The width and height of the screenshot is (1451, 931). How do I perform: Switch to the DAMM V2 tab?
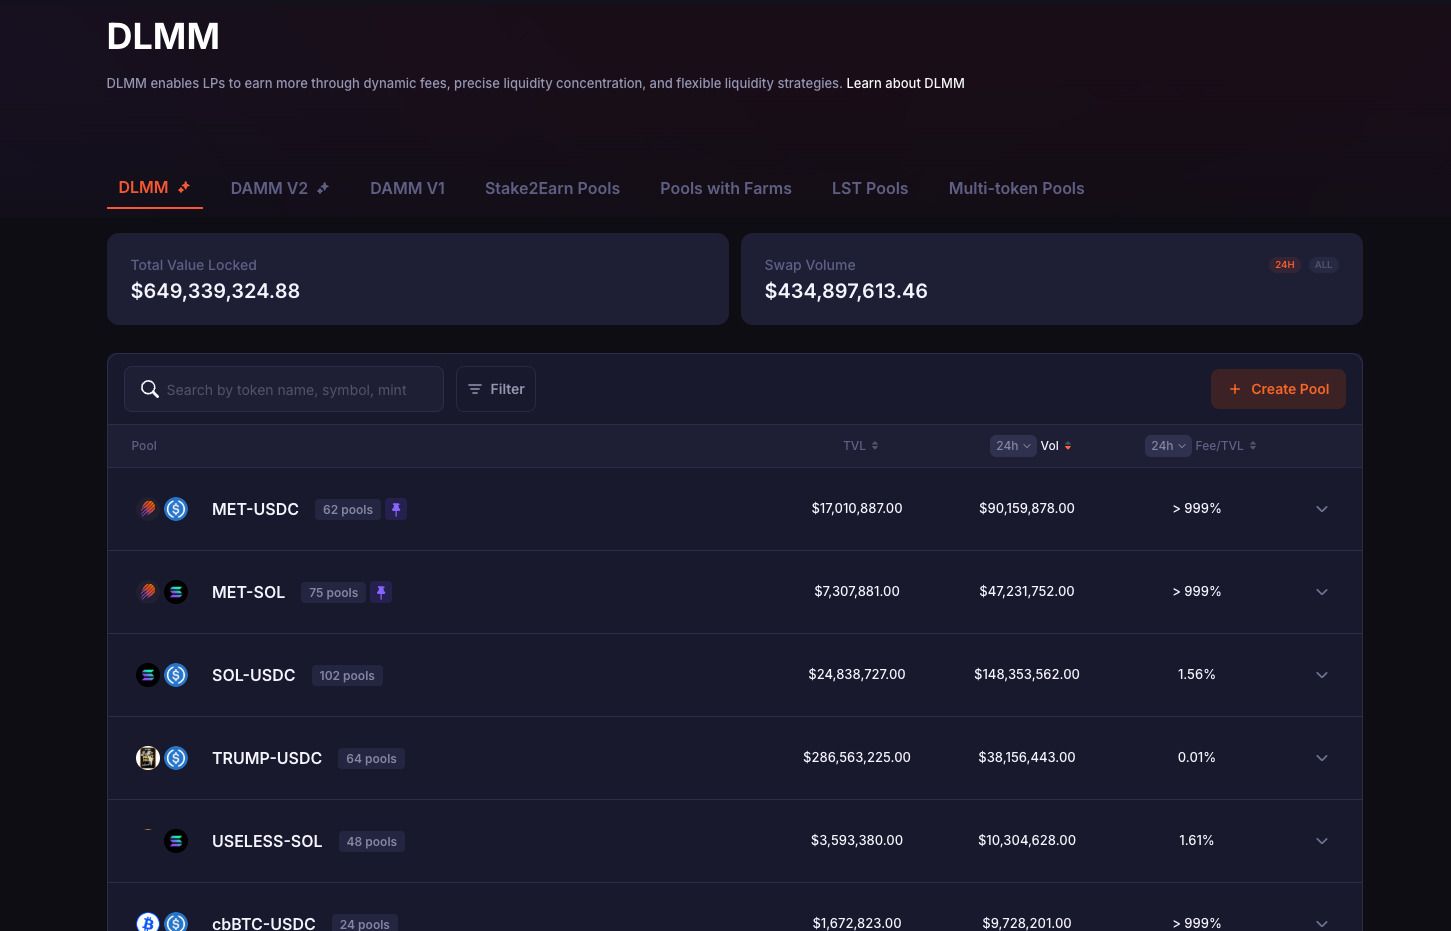(x=279, y=188)
